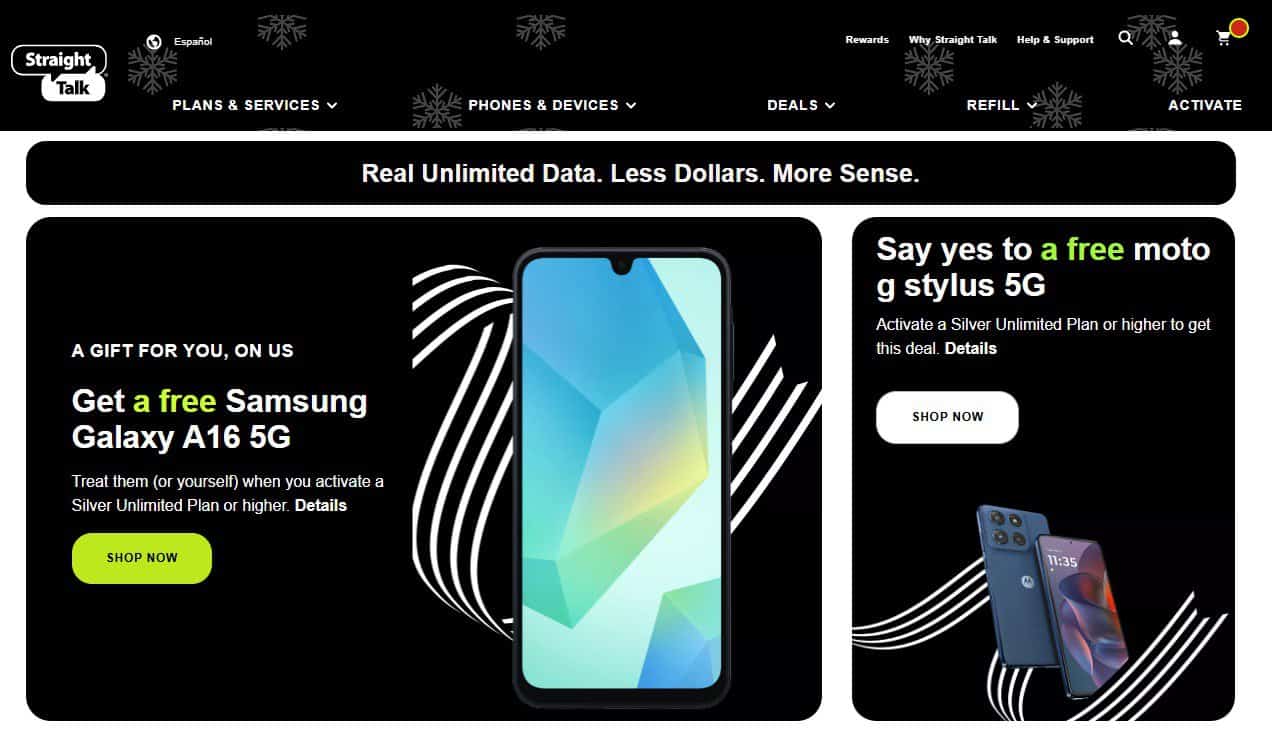The height and width of the screenshot is (753, 1272).
Task: Switch language to Español
Action: tap(193, 42)
